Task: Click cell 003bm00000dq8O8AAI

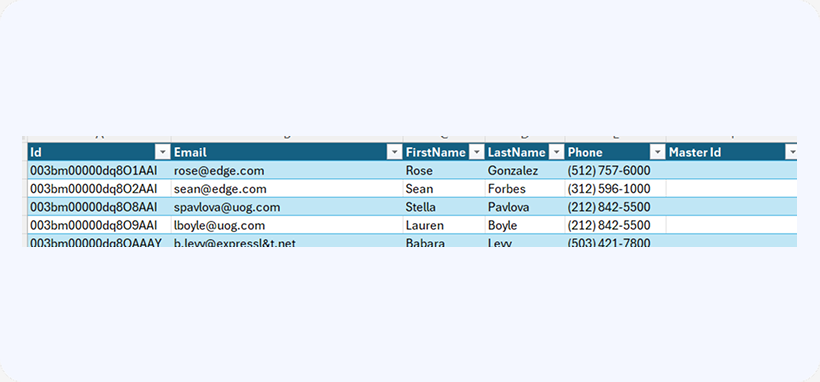Action: pos(99,207)
